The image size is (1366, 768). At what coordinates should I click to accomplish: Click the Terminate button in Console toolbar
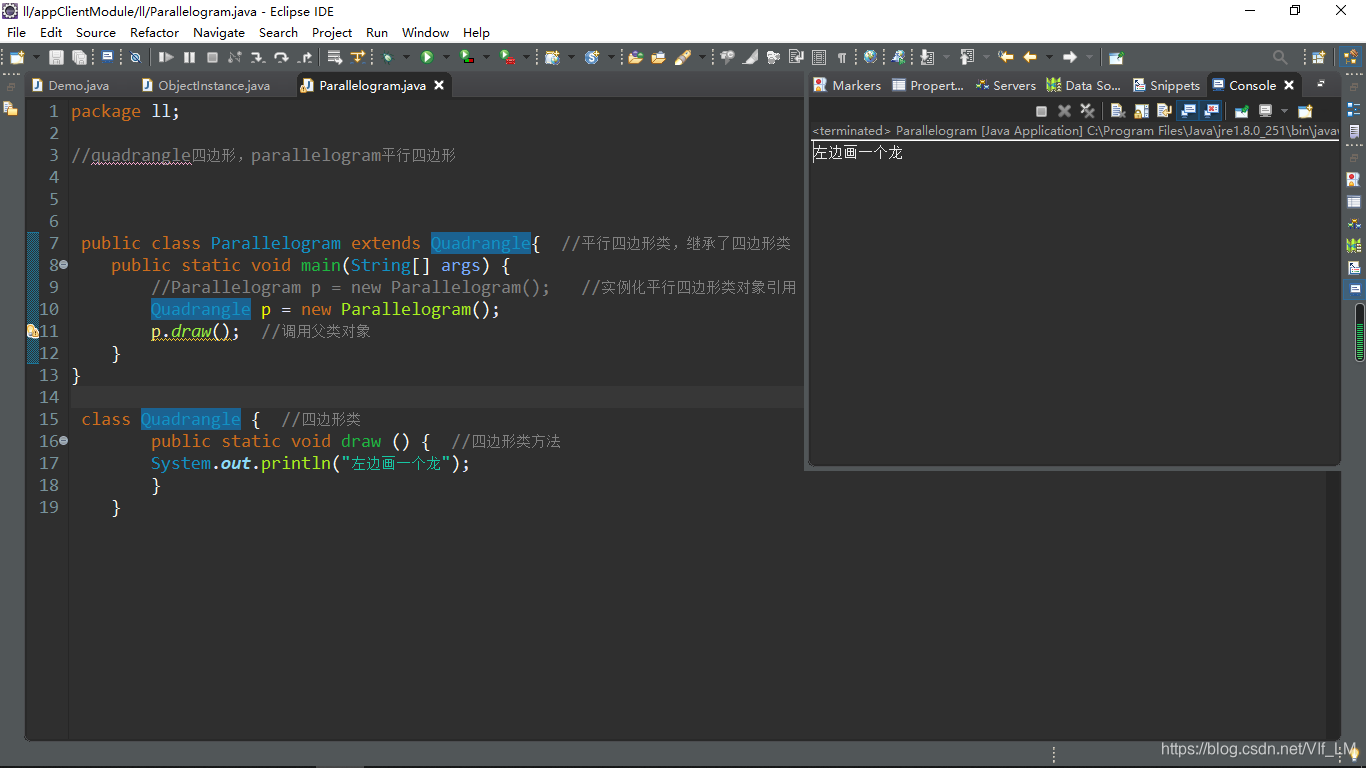[1042, 111]
